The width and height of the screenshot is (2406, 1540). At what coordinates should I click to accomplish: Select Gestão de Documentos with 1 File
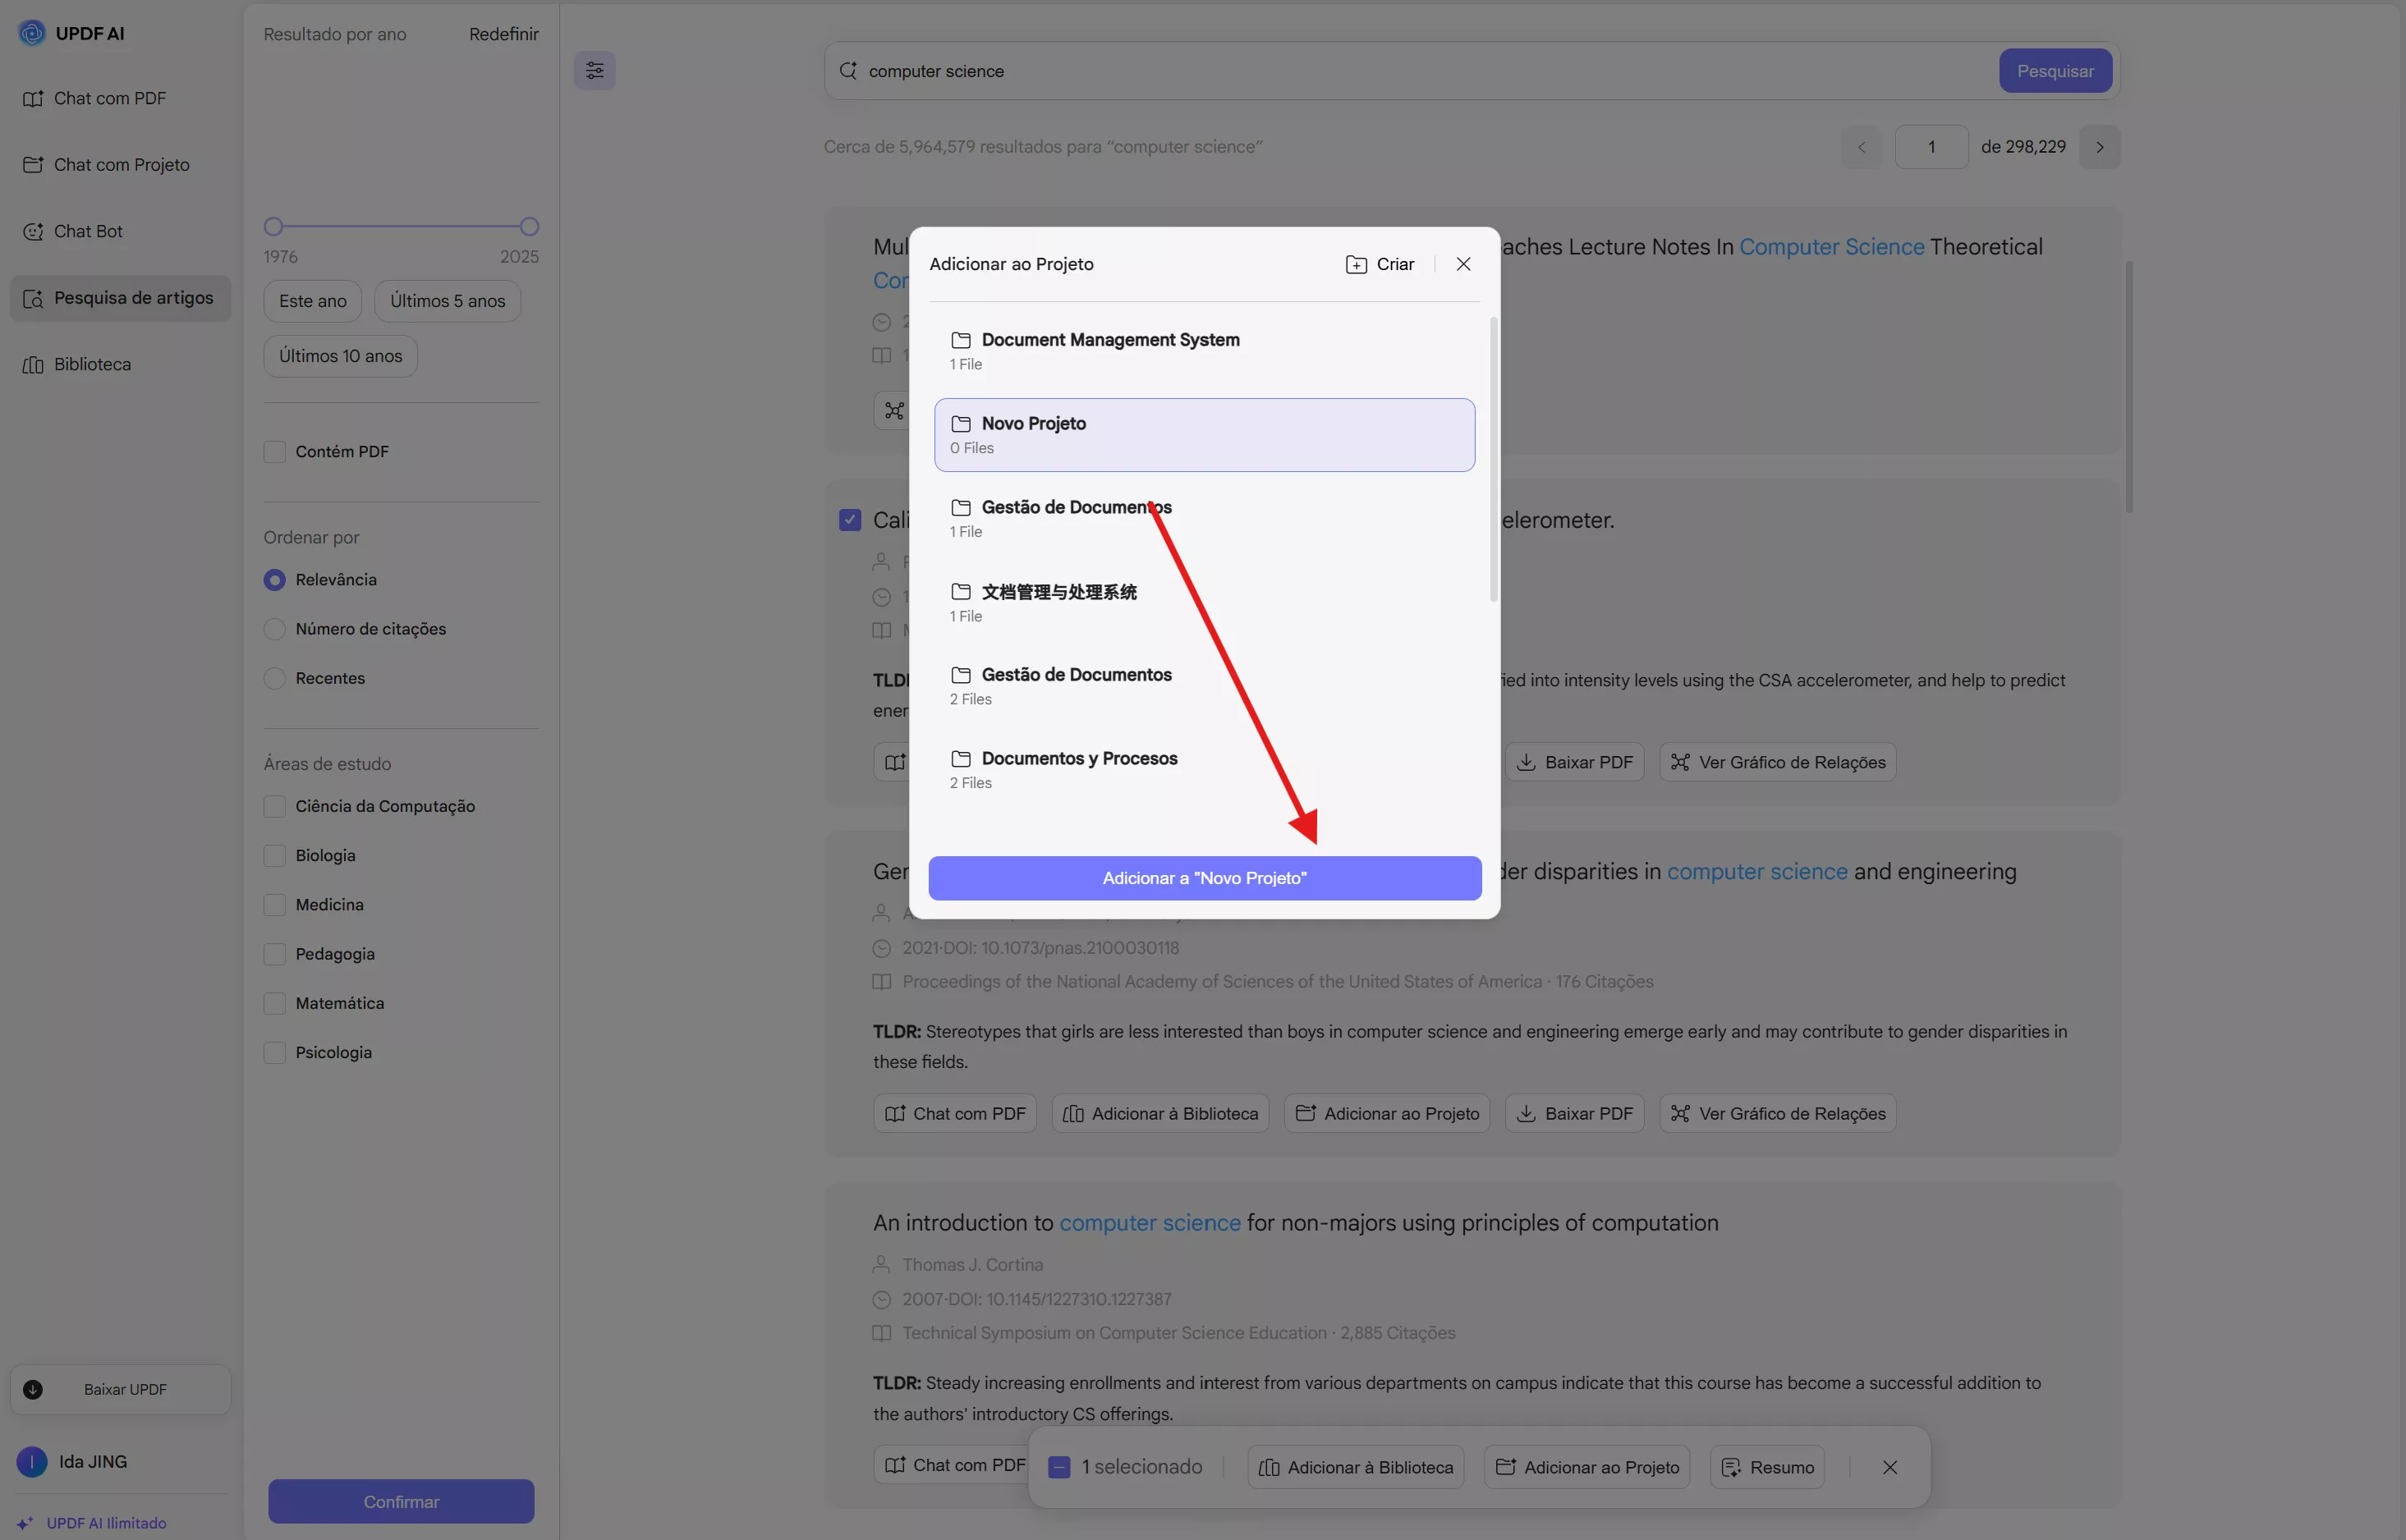click(x=1204, y=518)
